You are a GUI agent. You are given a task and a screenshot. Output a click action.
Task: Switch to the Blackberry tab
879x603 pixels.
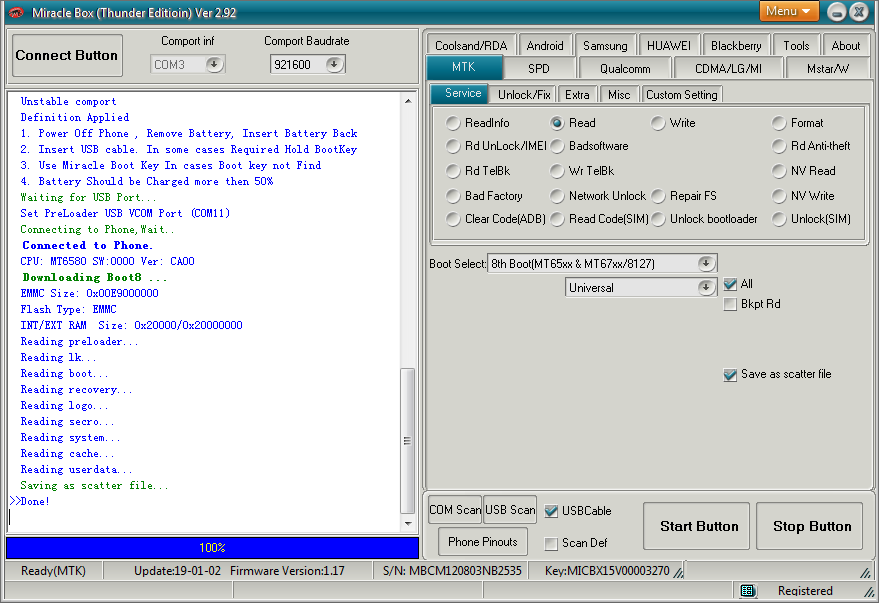pos(736,45)
